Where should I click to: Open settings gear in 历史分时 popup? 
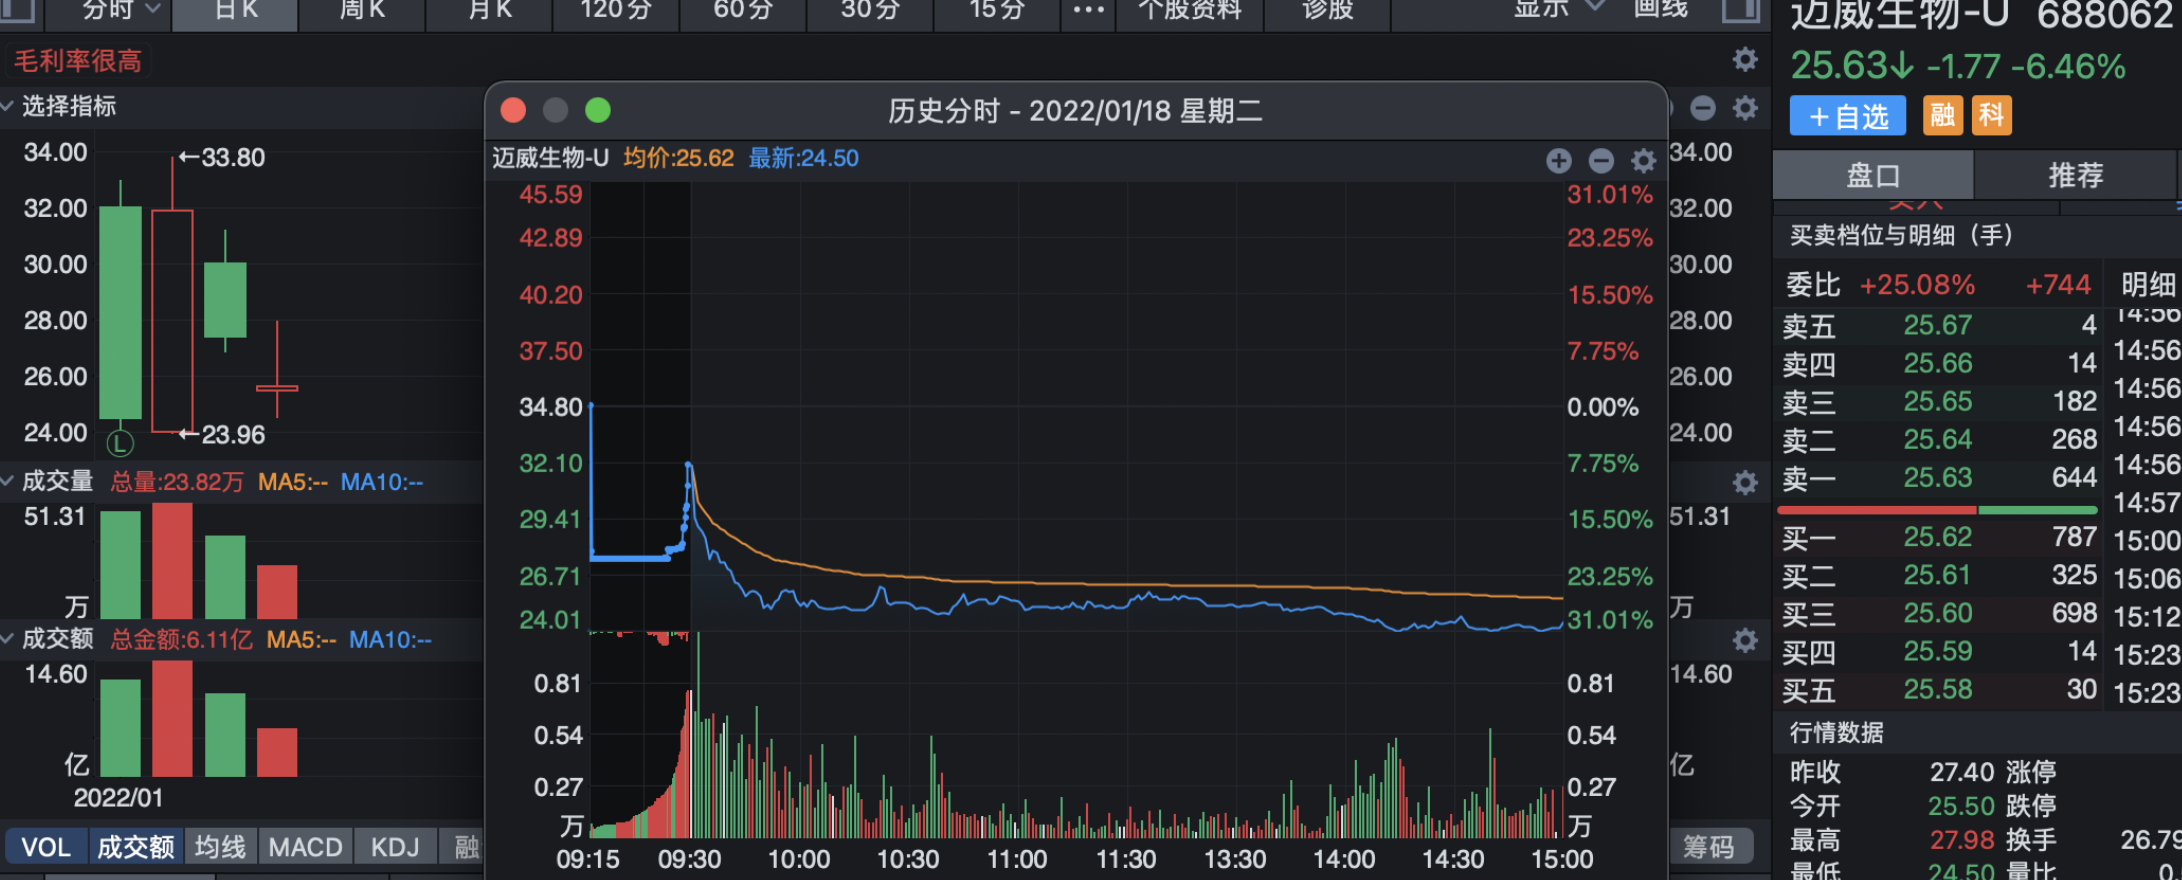[x=1643, y=160]
